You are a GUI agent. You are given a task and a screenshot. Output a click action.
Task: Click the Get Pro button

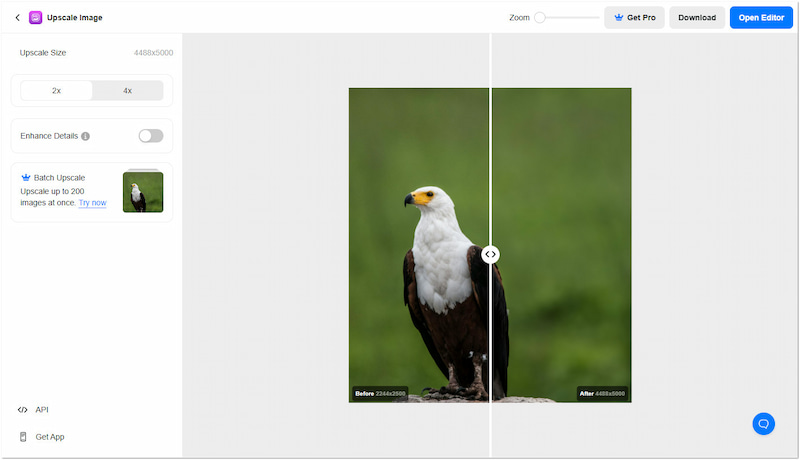pos(634,18)
